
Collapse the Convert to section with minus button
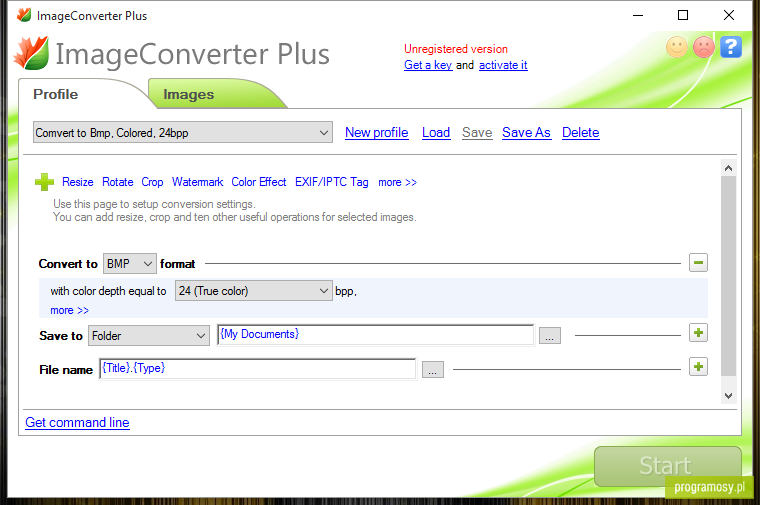pyautogui.click(x=698, y=263)
